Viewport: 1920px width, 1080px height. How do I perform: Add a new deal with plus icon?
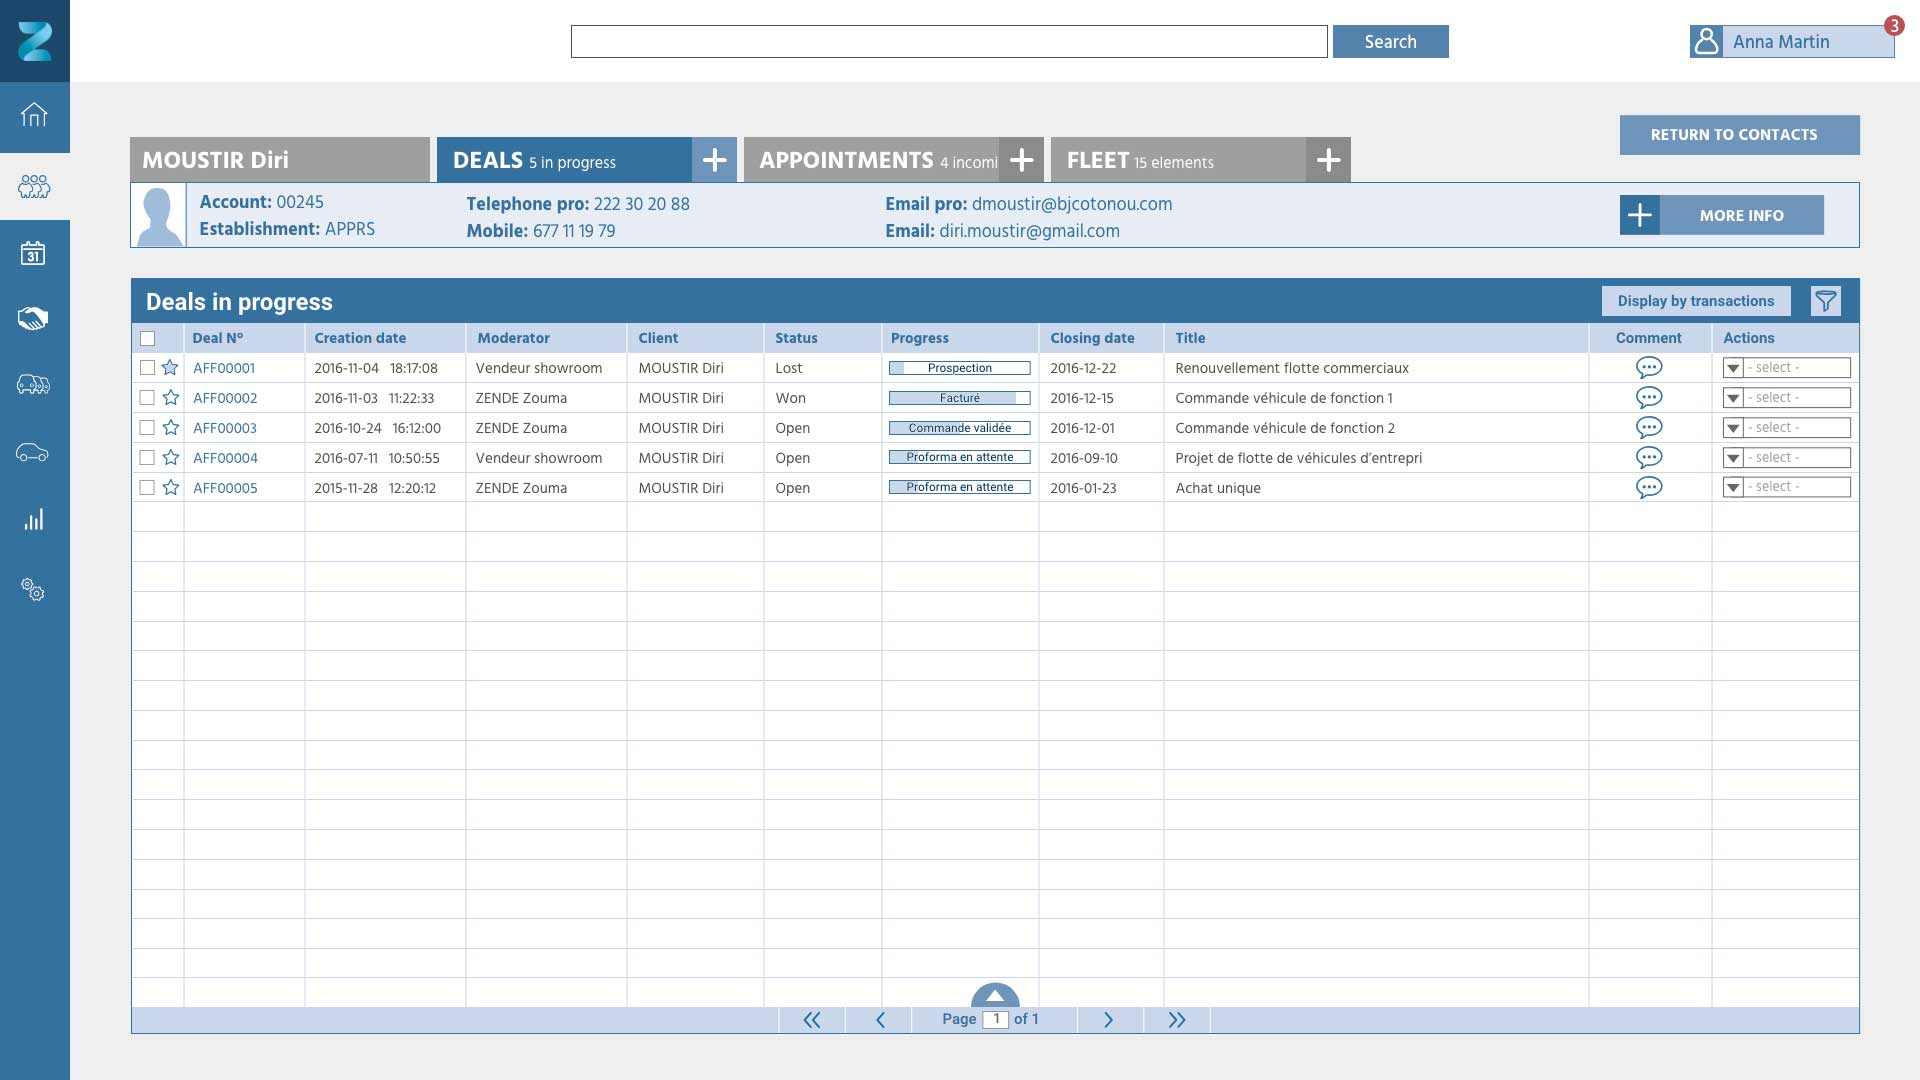(714, 160)
